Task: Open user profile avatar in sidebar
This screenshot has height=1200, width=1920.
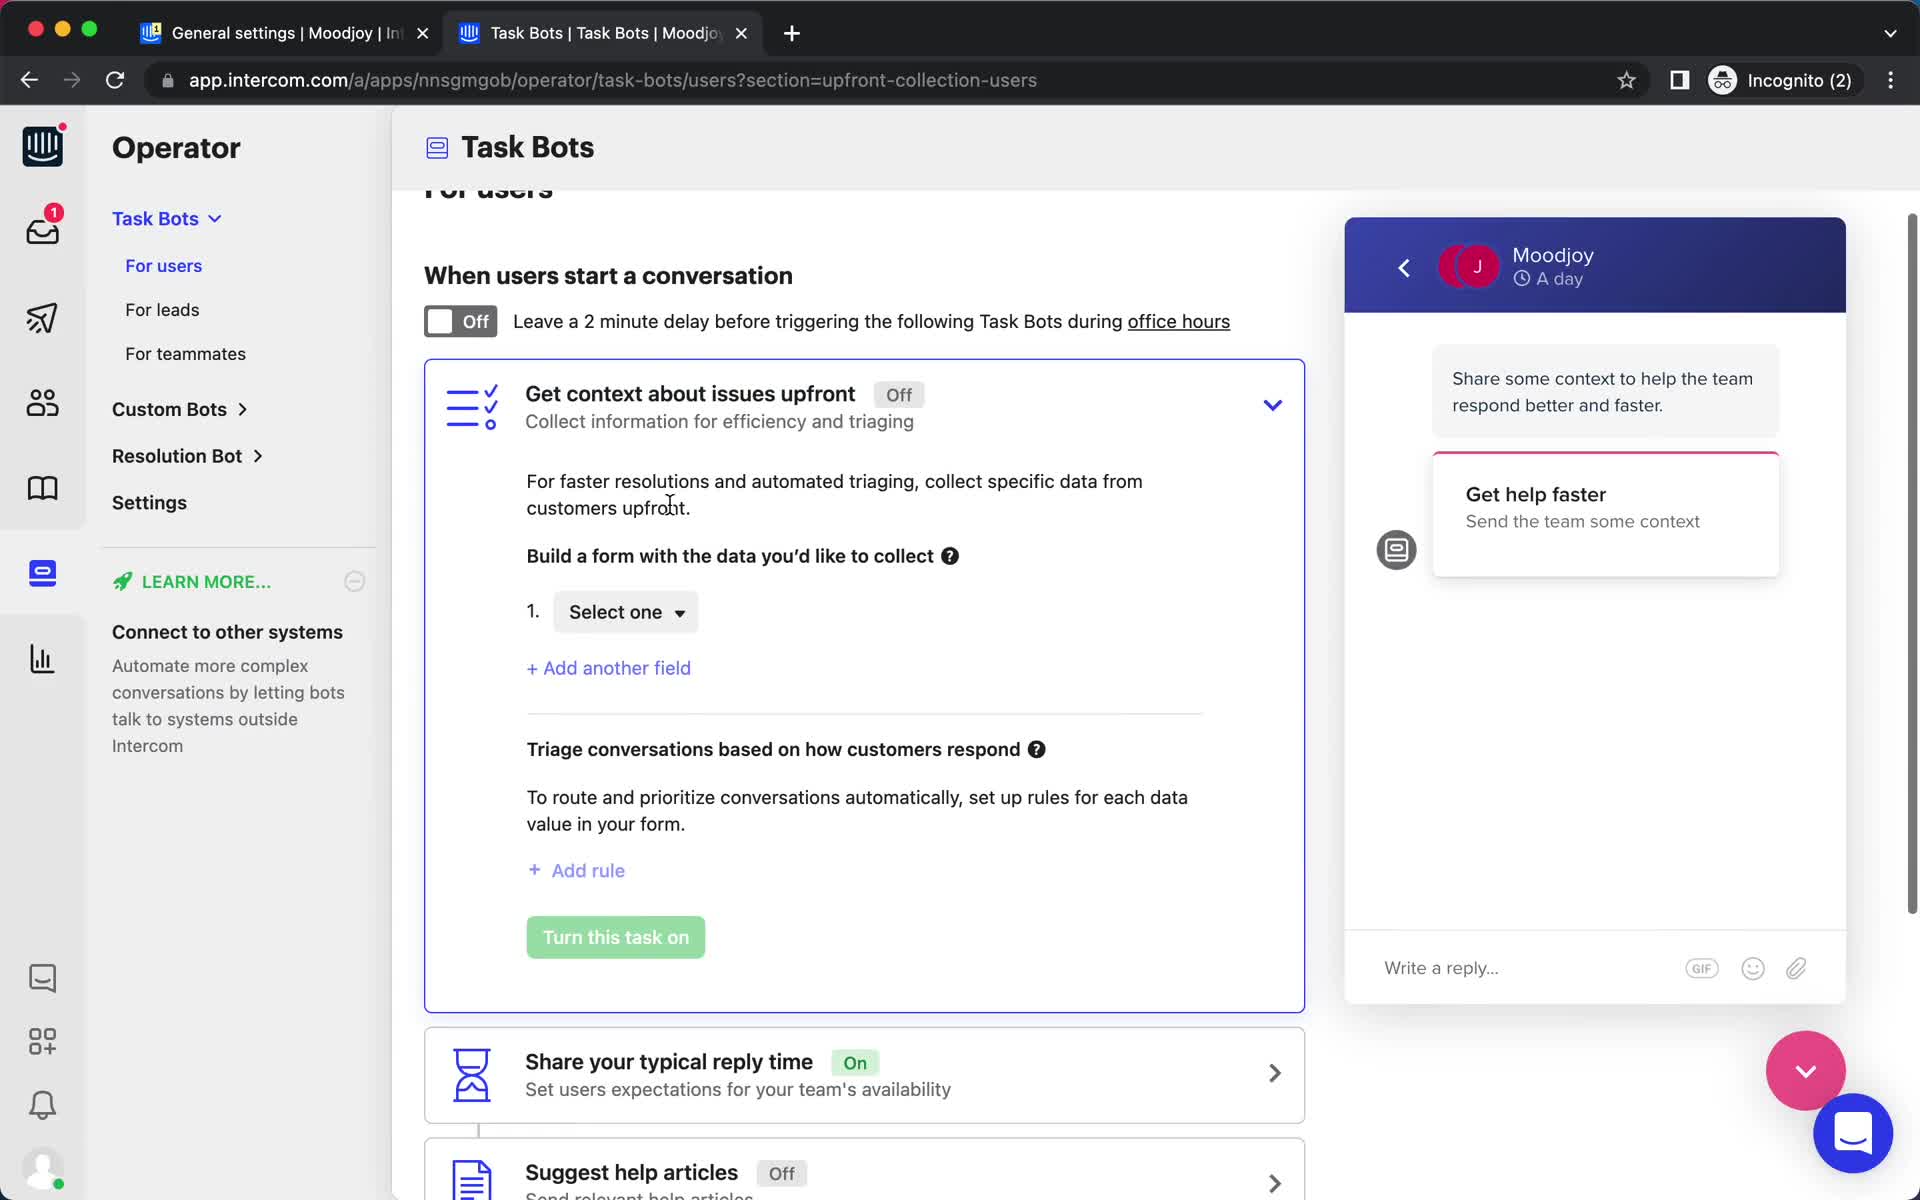Action: 42,1168
